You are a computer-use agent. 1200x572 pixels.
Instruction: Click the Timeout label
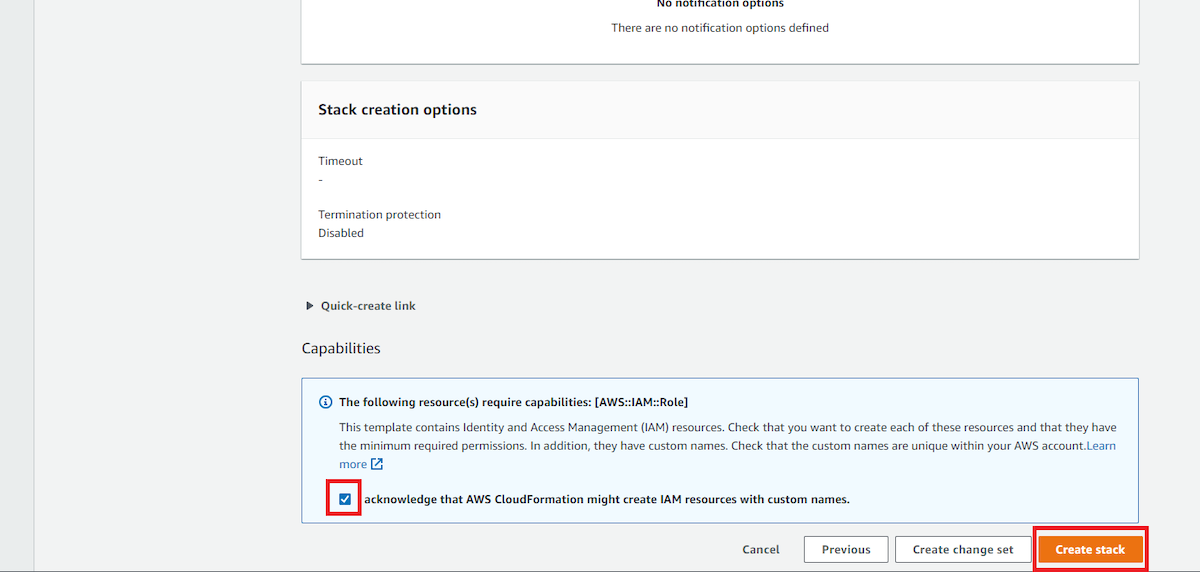tap(340, 161)
